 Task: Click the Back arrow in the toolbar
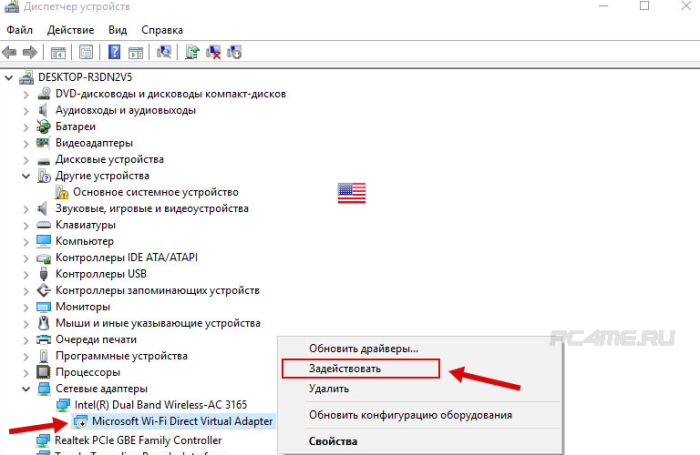tap(9, 53)
